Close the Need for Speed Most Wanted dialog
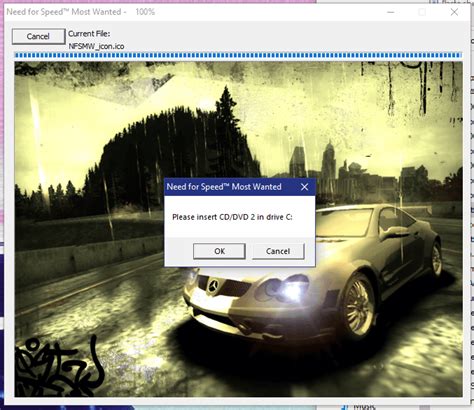 click(x=304, y=187)
